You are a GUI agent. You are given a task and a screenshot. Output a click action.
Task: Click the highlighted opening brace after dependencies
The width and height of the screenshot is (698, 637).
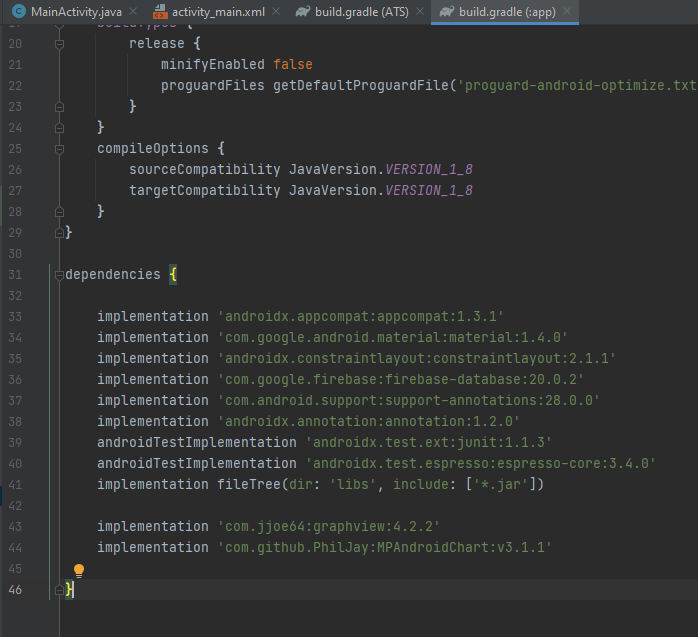click(173, 275)
